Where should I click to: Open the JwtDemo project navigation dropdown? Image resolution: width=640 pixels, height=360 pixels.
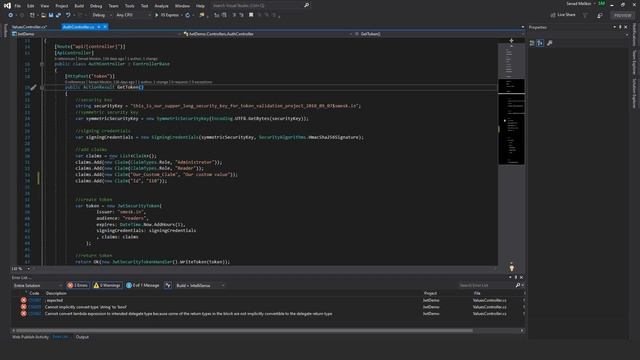coord(96,34)
